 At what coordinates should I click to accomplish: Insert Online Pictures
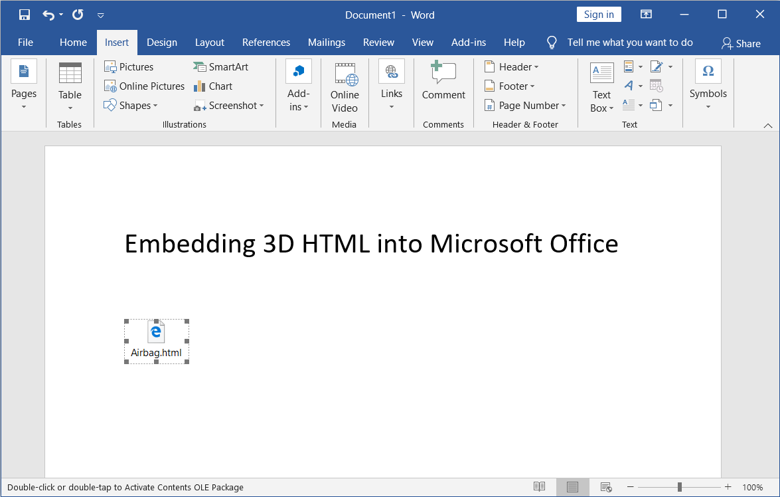tap(144, 86)
